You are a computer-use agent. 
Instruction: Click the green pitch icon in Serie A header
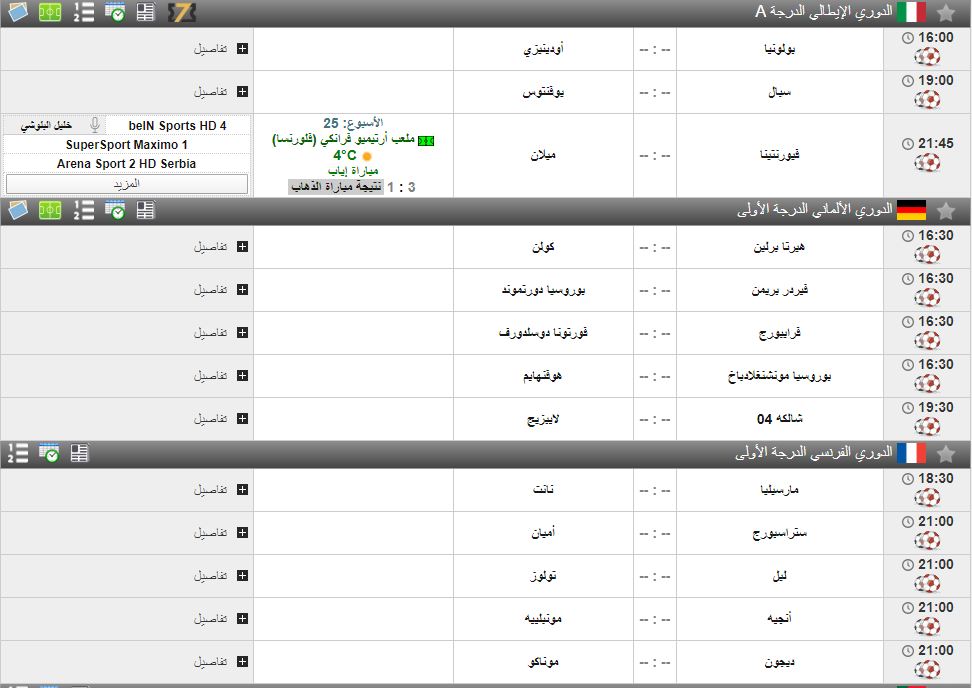coord(50,12)
